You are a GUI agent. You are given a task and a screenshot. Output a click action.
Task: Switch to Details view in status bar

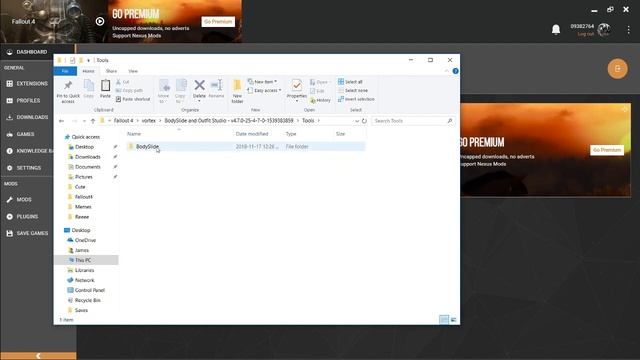pyautogui.click(x=444, y=320)
